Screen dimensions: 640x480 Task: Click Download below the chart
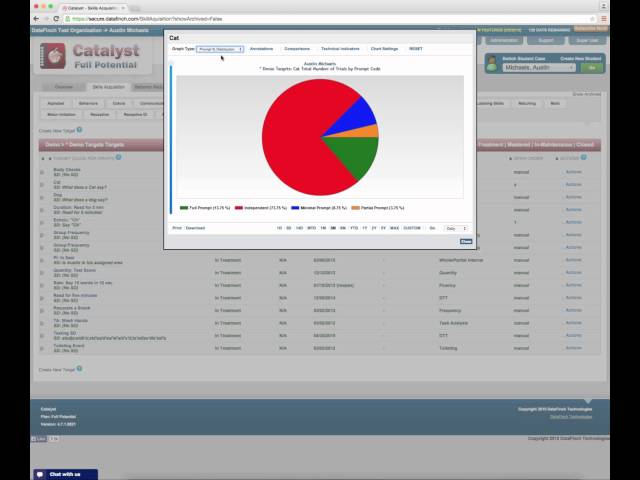(x=196, y=228)
